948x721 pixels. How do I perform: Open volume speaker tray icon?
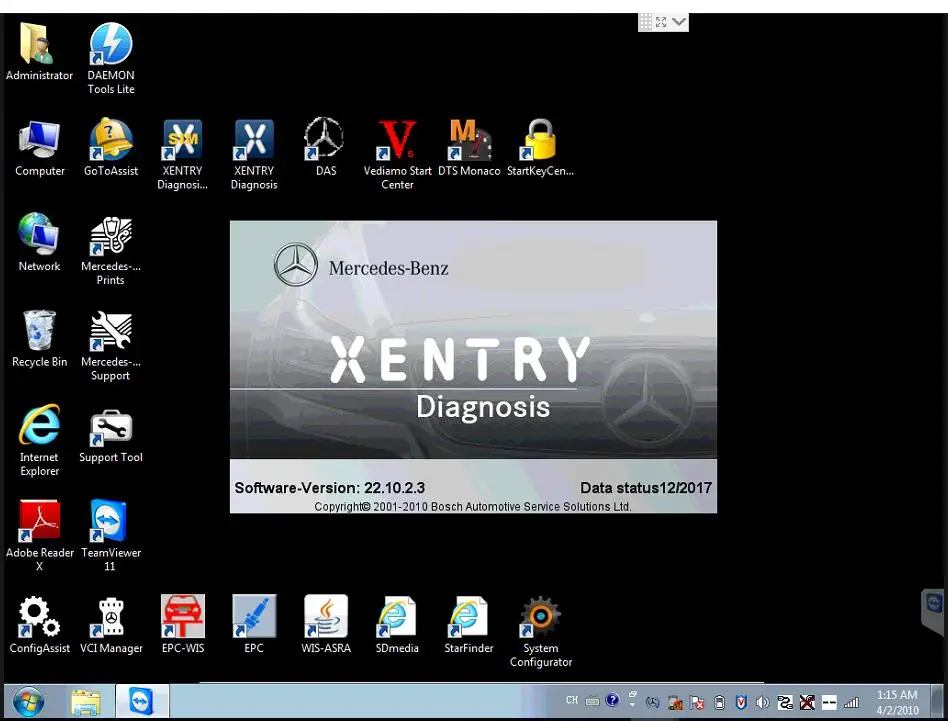pyautogui.click(x=762, y=702)
